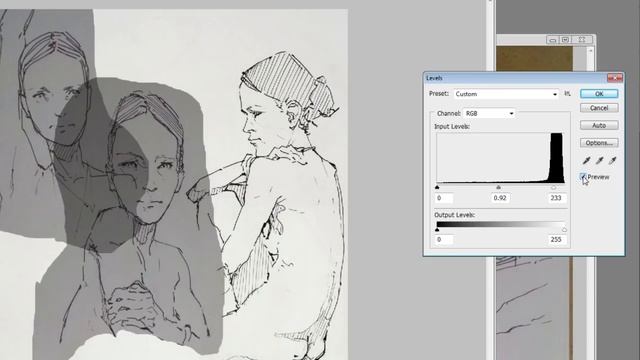This screenshot has width=640, height=360.
Task: Open the Preset dropdown showing Custom
Action: [506, 94]
